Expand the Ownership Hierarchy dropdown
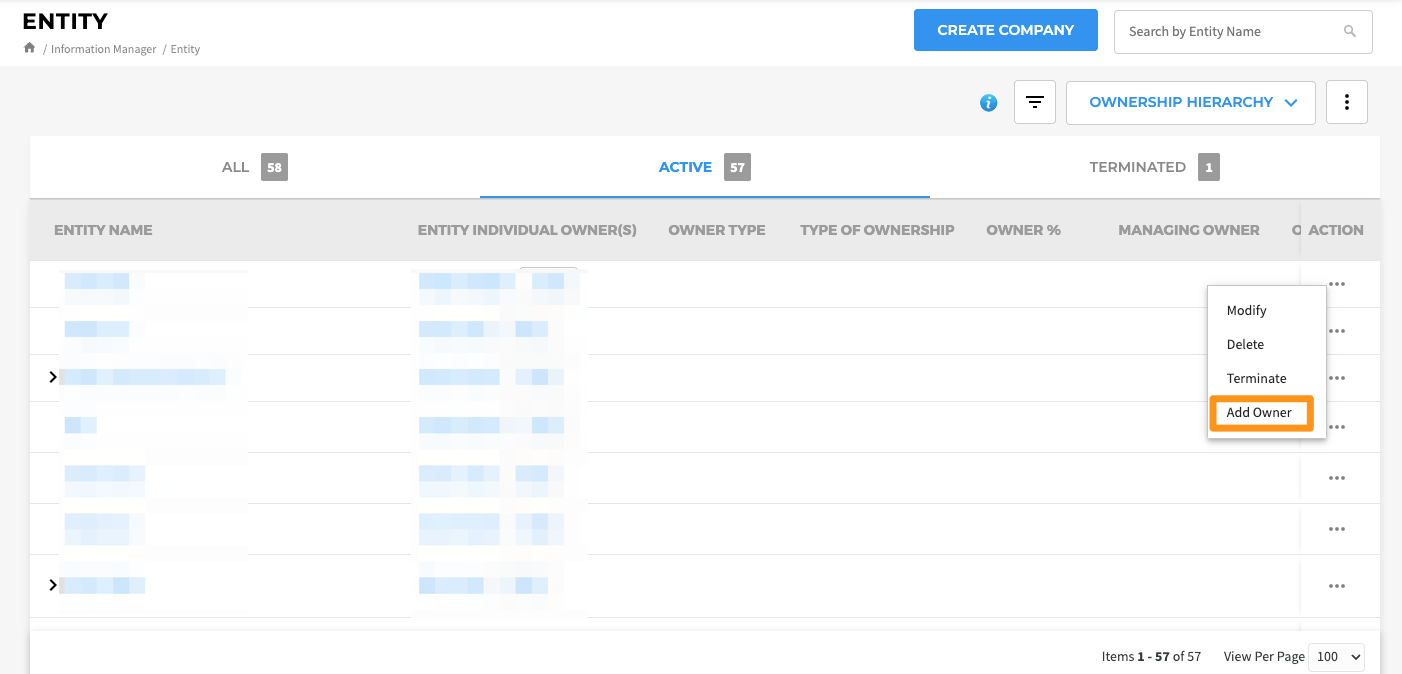The width and height of the screenshot is (1402, 674). [1191, 102]
